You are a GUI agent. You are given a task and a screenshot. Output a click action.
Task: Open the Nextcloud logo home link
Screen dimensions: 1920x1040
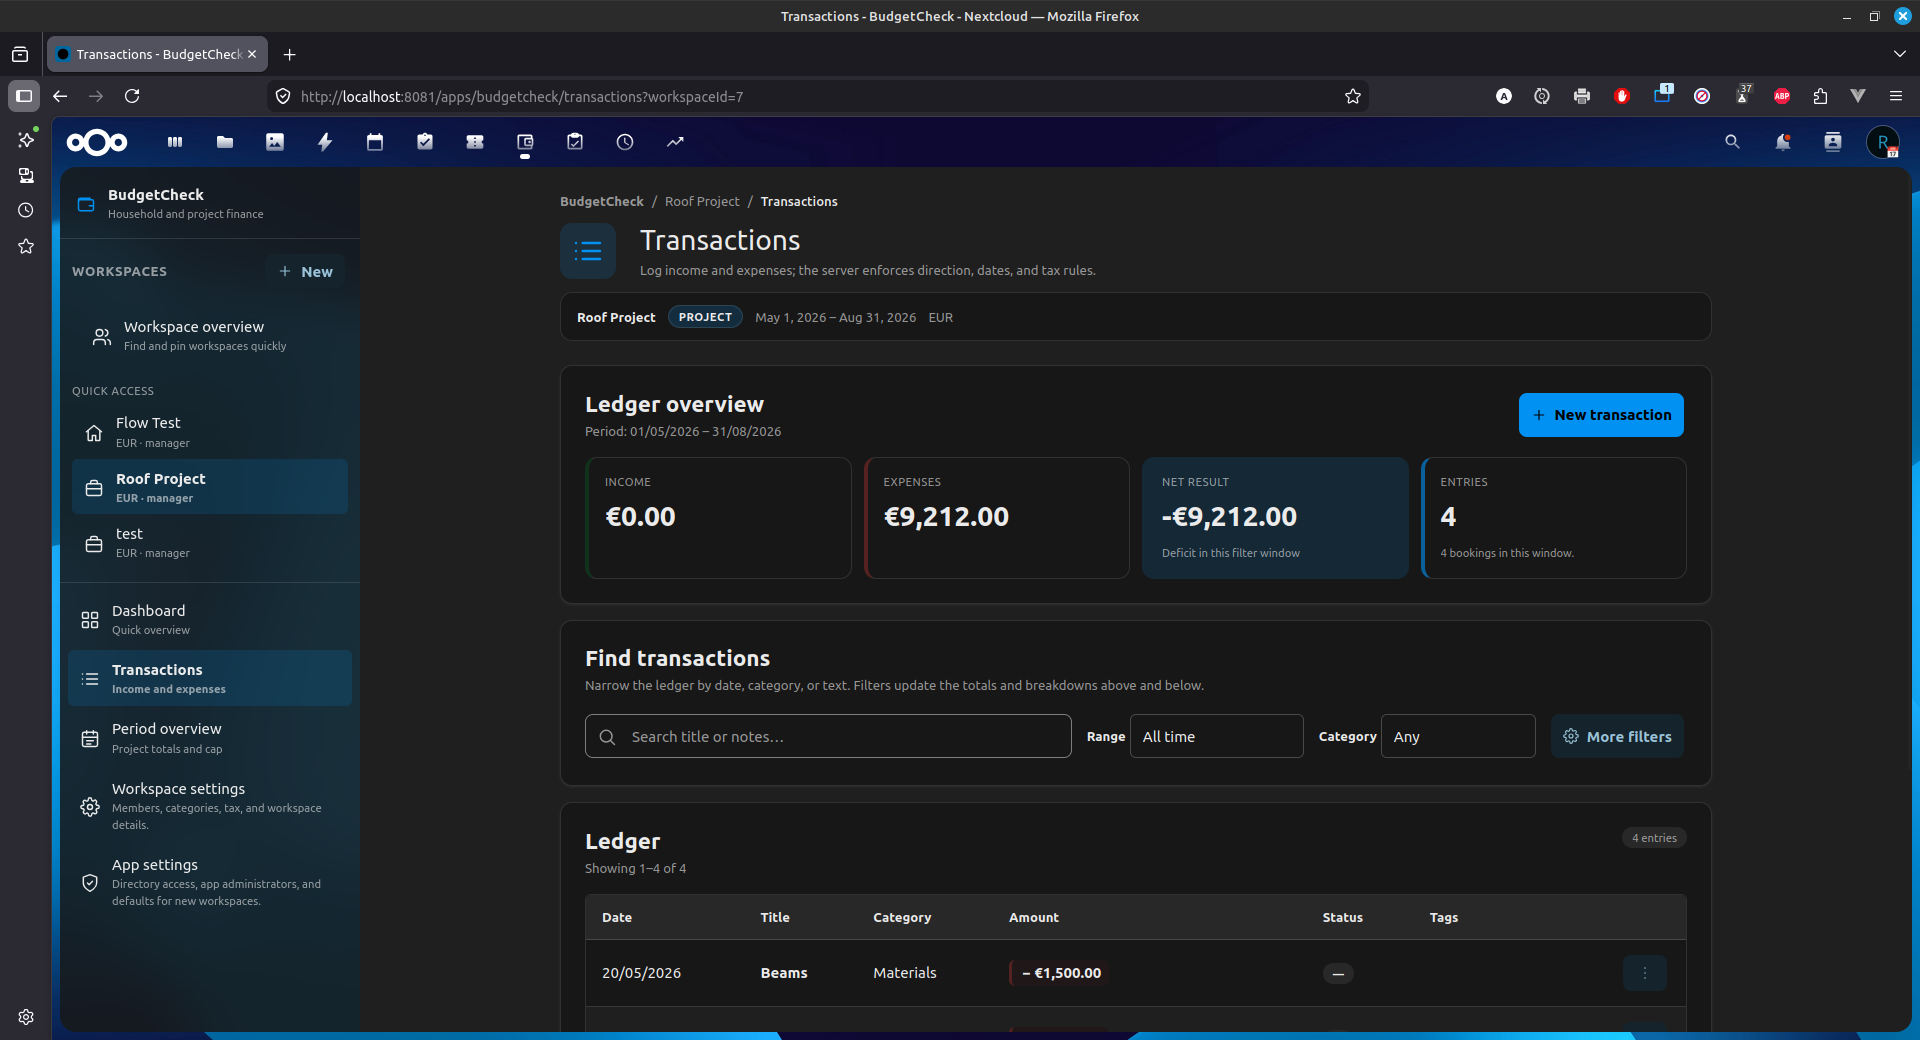click(97, 142)
